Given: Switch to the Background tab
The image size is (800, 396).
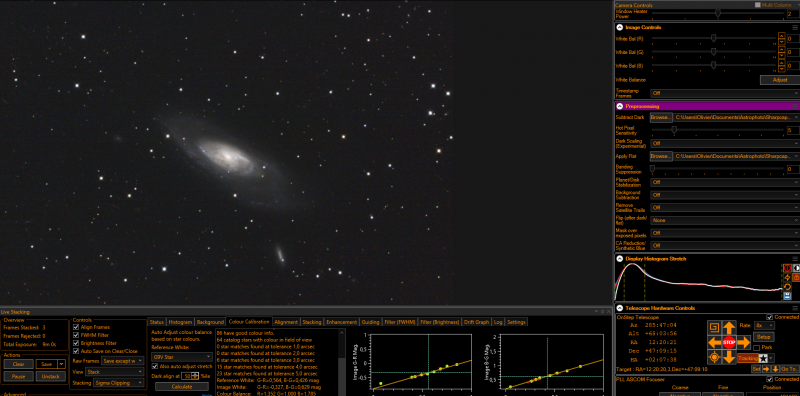Looking at the screenshot, I should point(210,322).
